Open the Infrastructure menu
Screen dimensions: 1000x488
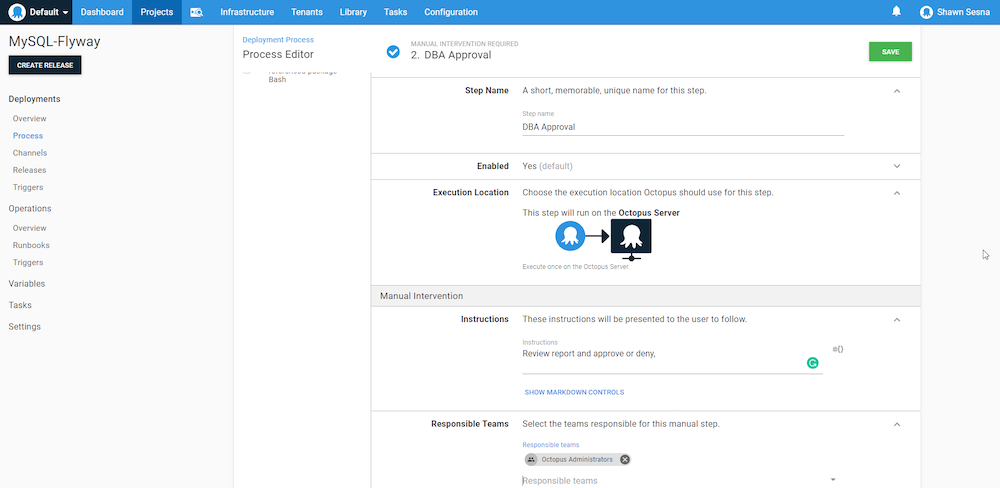tap(247, 12)
